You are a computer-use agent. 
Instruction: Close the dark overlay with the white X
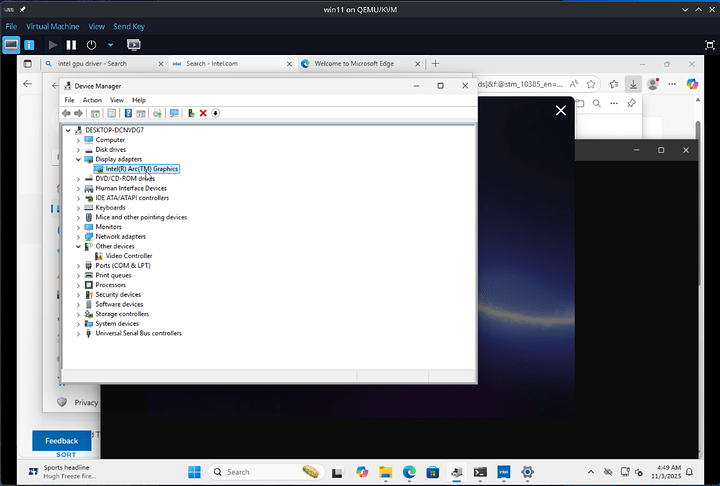561,110
